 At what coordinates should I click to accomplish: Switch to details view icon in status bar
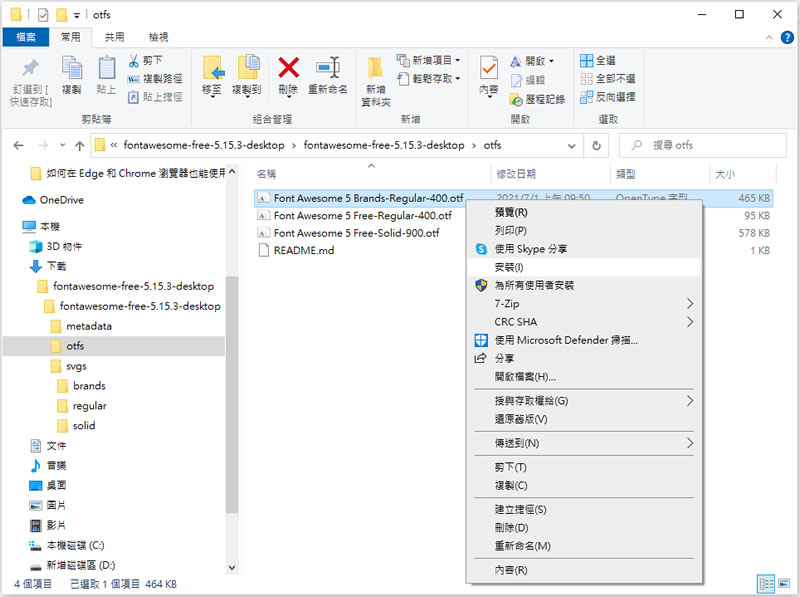(x=766, y=584)
